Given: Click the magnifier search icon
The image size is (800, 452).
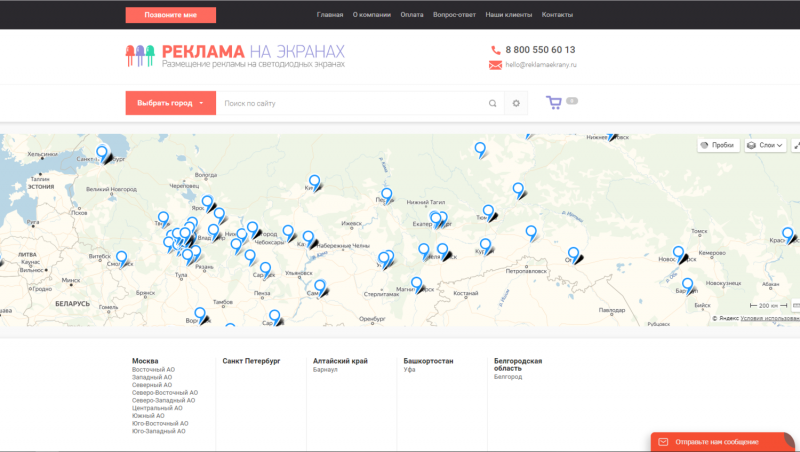Looking at the screenshot, I should [492, 103].
